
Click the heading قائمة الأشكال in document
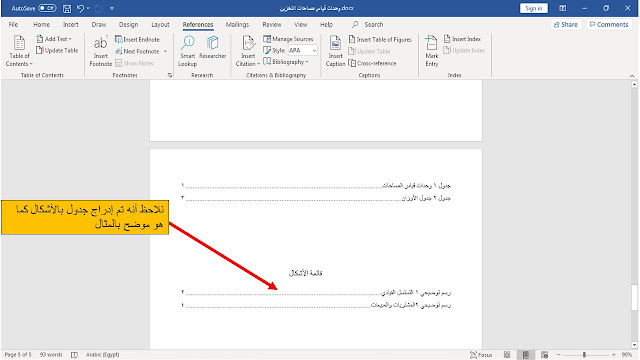pos(306,273)
